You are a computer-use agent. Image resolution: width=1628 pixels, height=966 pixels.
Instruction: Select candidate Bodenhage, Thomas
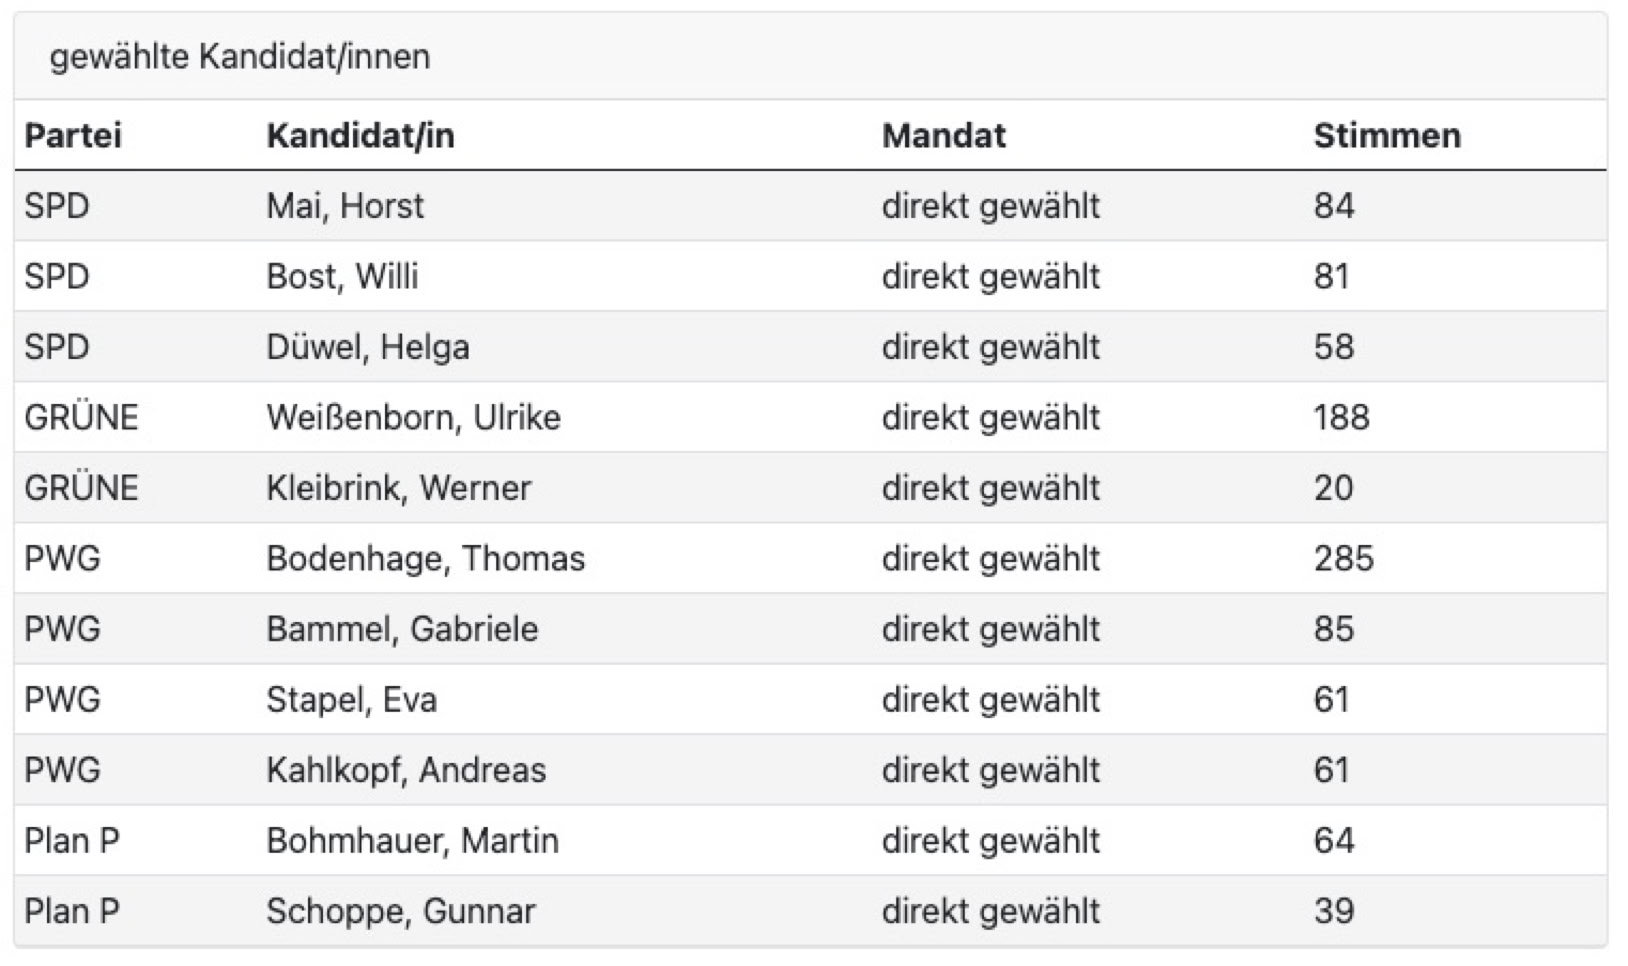tap(425, 559)
